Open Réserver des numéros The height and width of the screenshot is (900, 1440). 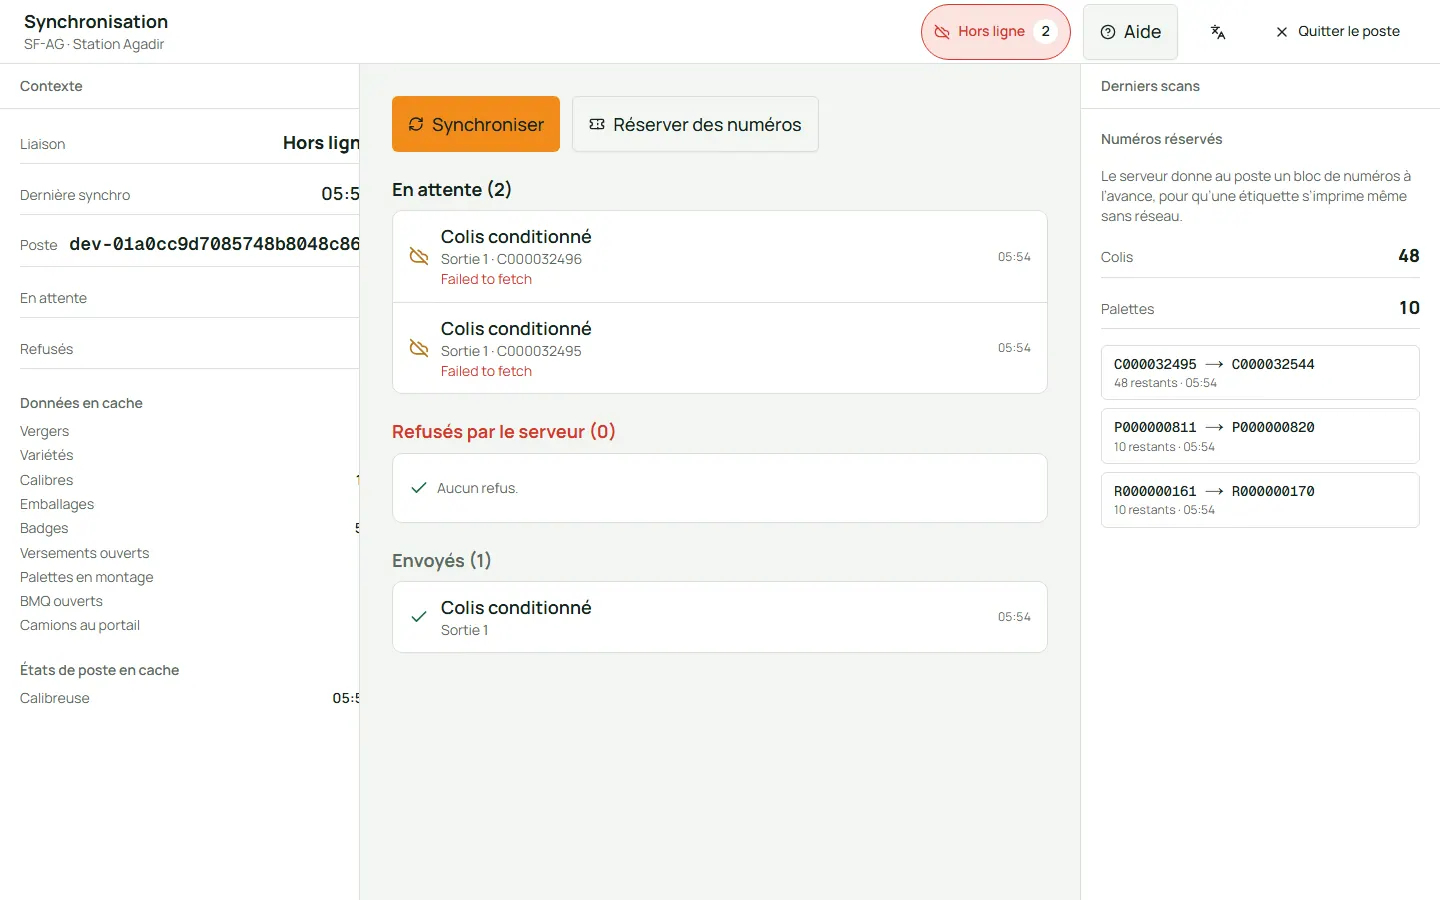click(x=695, y=124)
